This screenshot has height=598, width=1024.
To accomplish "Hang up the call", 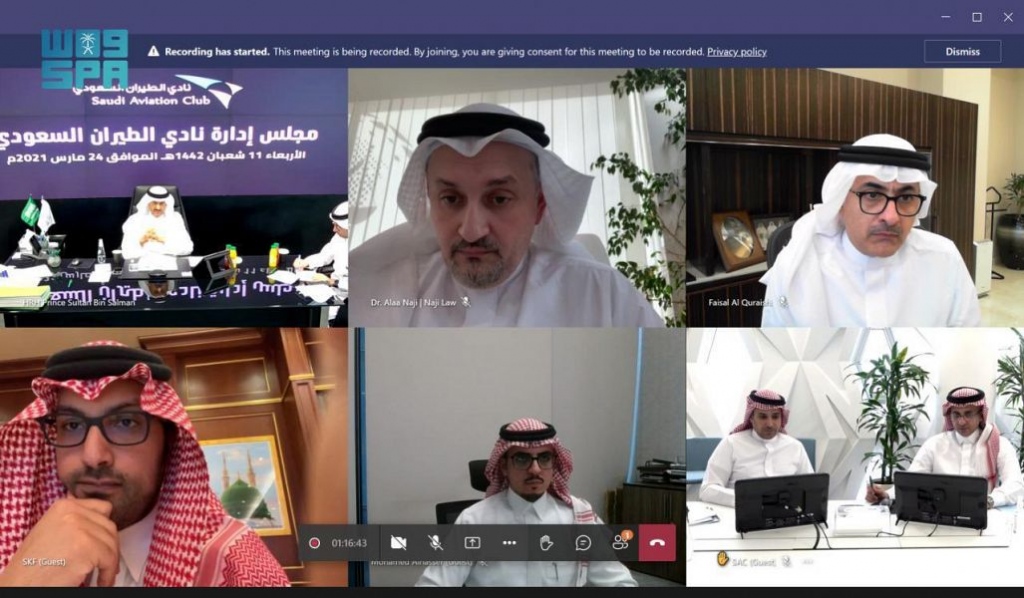I will tap(657, 543).
